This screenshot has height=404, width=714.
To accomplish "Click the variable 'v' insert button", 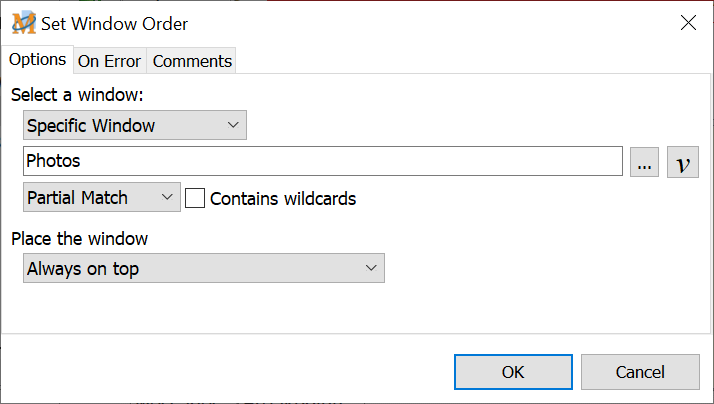I will click(682, 162).
